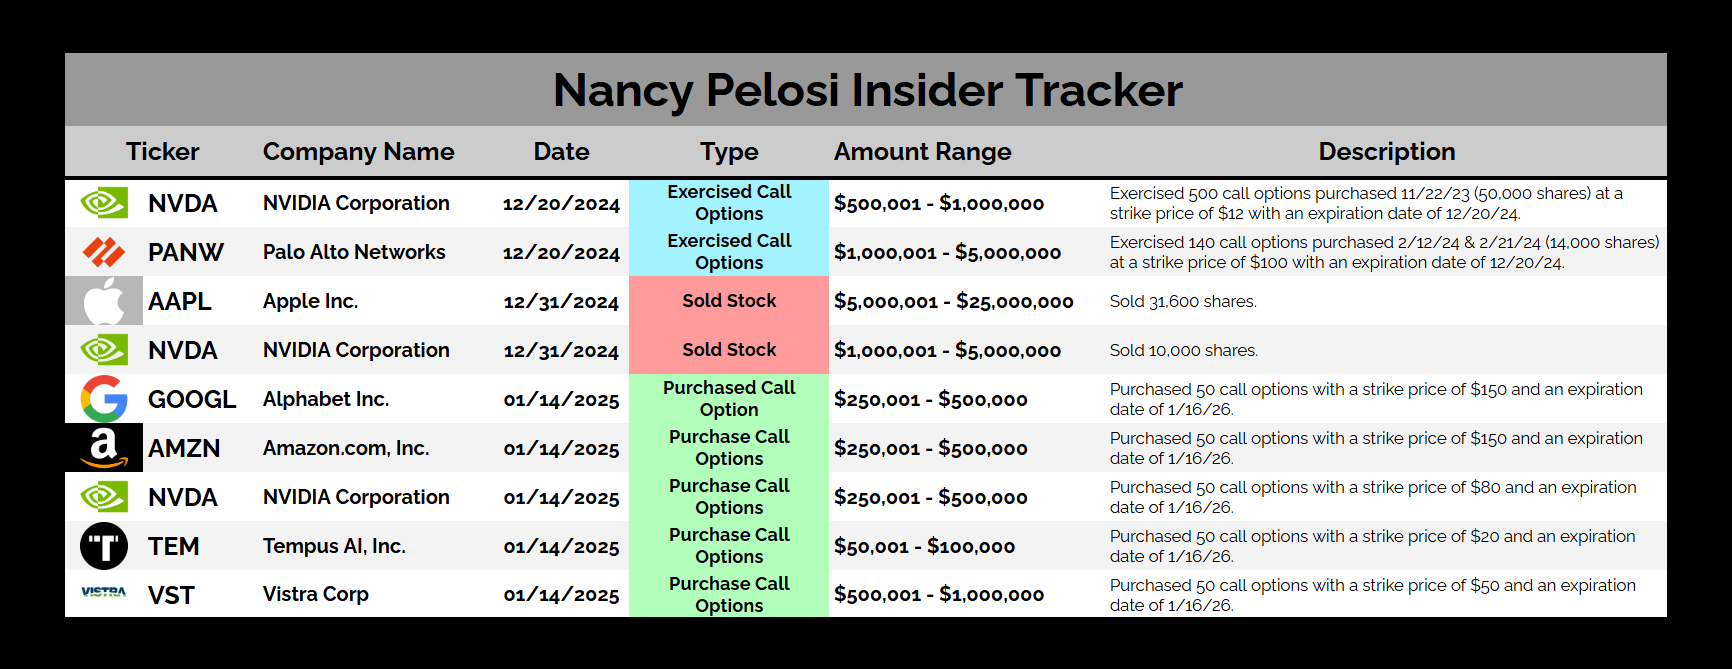Select the Description column header
1732x669 pixels.
point(1386,152)
